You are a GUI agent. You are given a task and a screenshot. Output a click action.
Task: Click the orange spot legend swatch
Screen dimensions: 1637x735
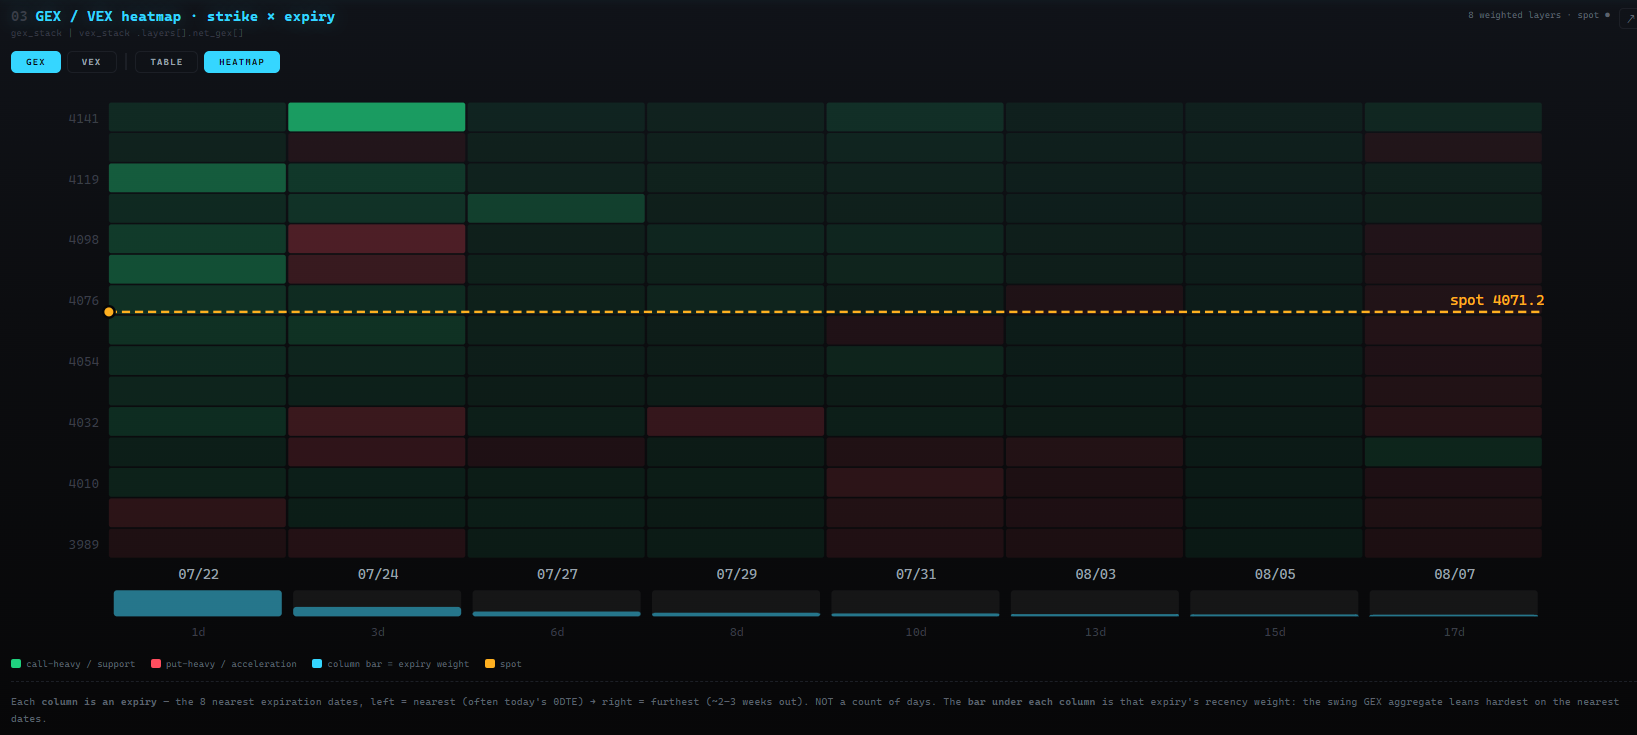[x=490, y=664]
